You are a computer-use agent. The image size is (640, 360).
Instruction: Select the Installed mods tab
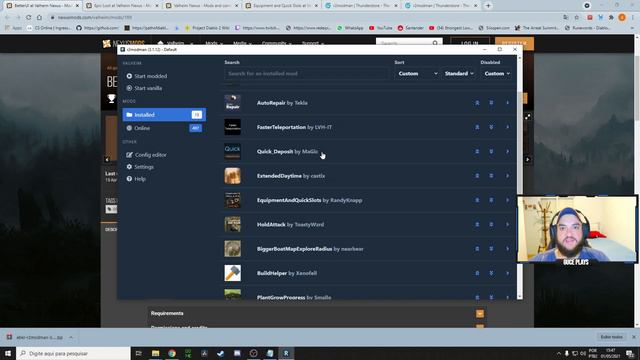click(164, 115)
